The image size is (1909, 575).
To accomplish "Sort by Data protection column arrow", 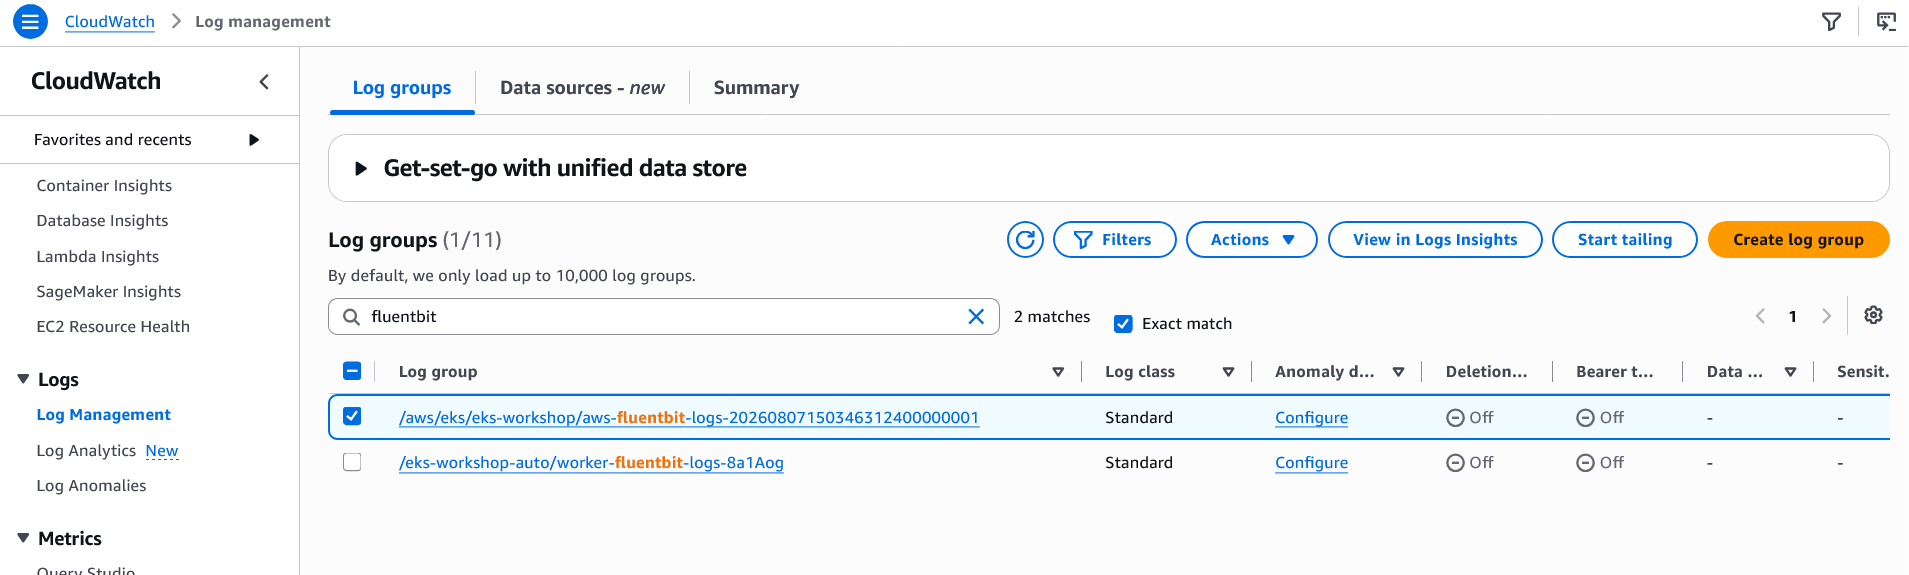I will pos(1790,372).
